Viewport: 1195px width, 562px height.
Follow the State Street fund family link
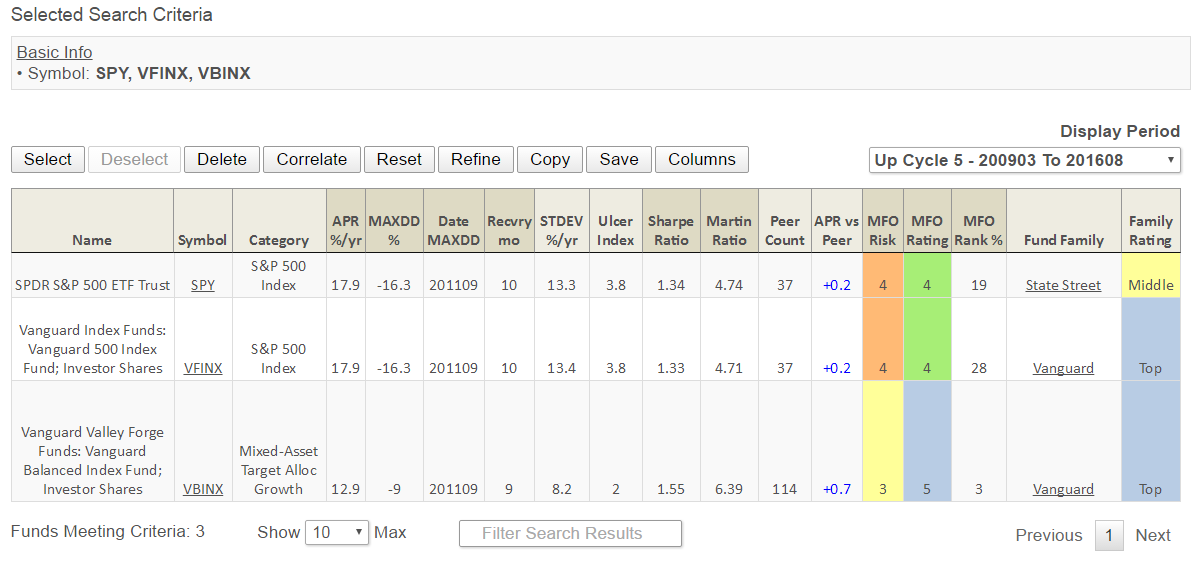(1063, 285)
